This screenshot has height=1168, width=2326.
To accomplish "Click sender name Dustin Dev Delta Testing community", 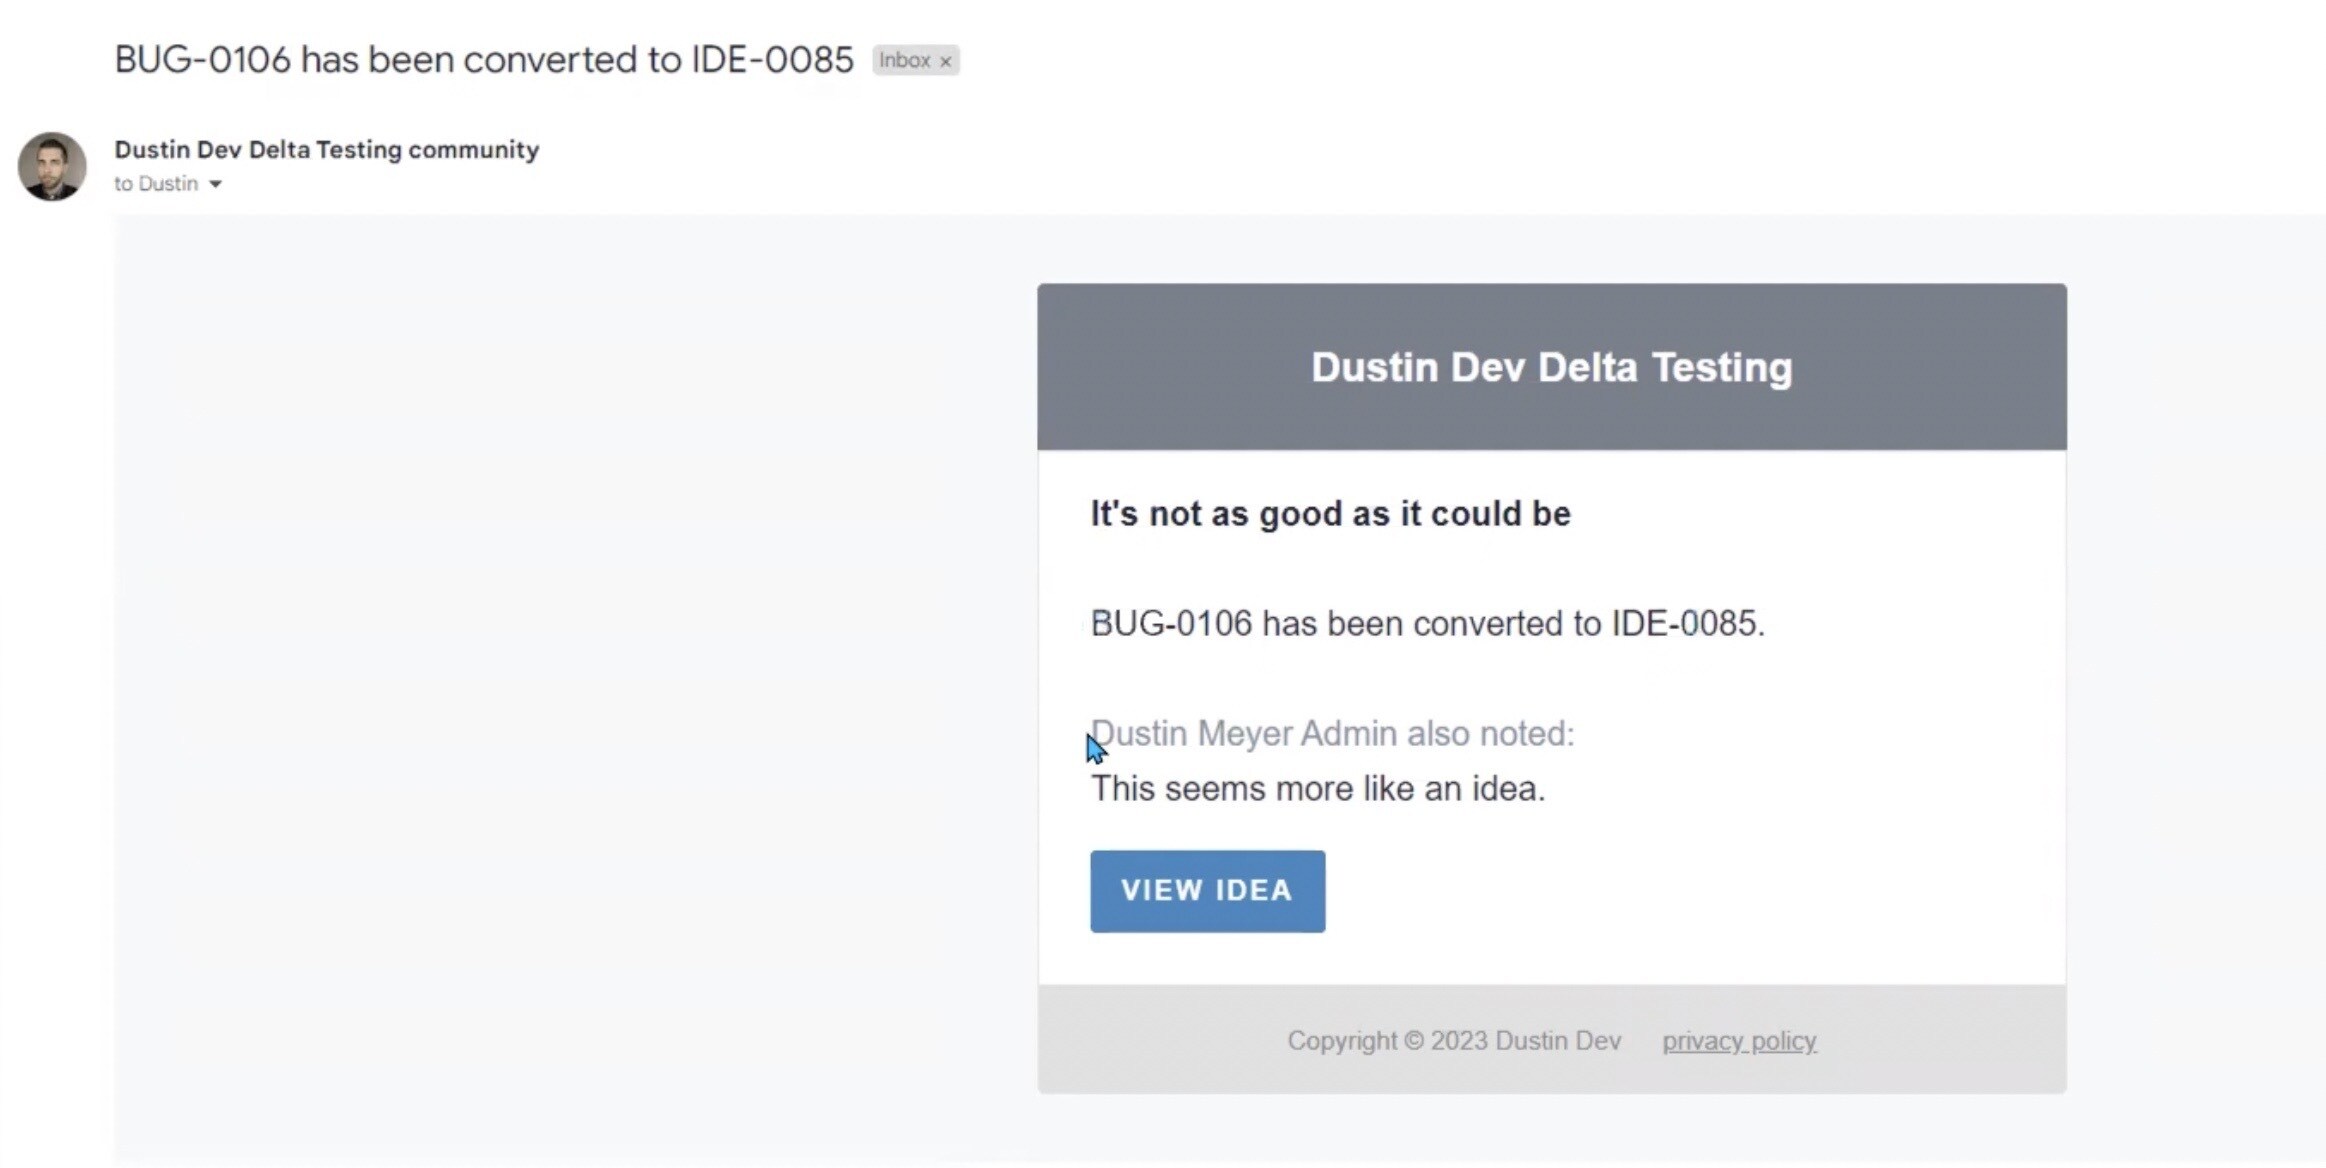I will 326,149.
